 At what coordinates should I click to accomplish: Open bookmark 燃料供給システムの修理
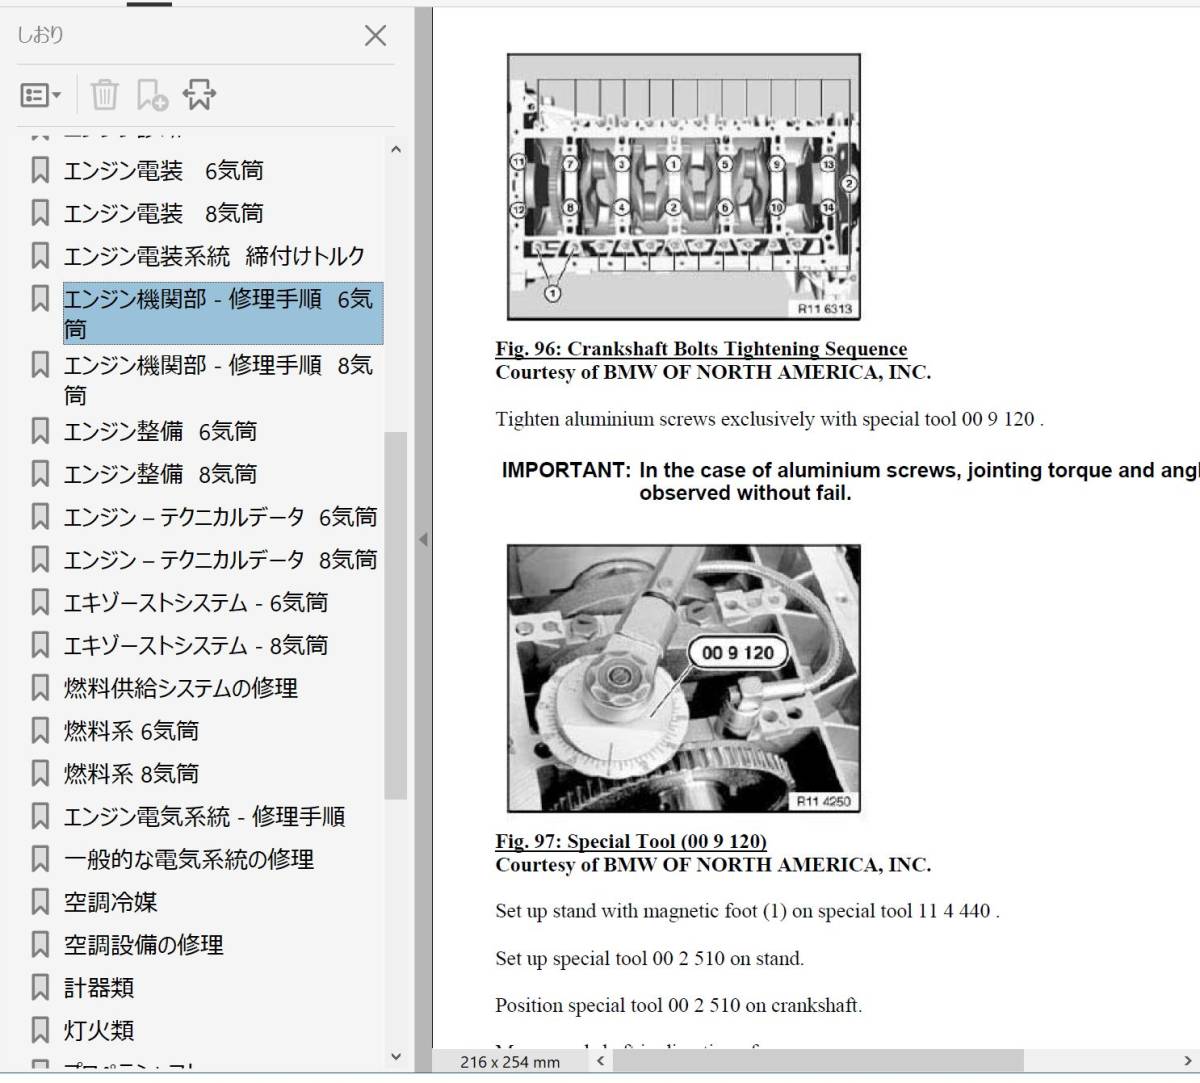(180, 689)
